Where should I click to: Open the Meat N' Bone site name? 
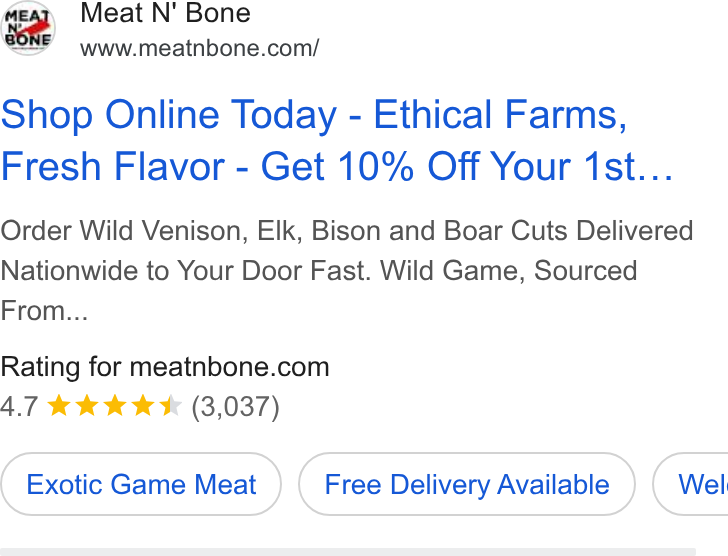tap(165, 13)
